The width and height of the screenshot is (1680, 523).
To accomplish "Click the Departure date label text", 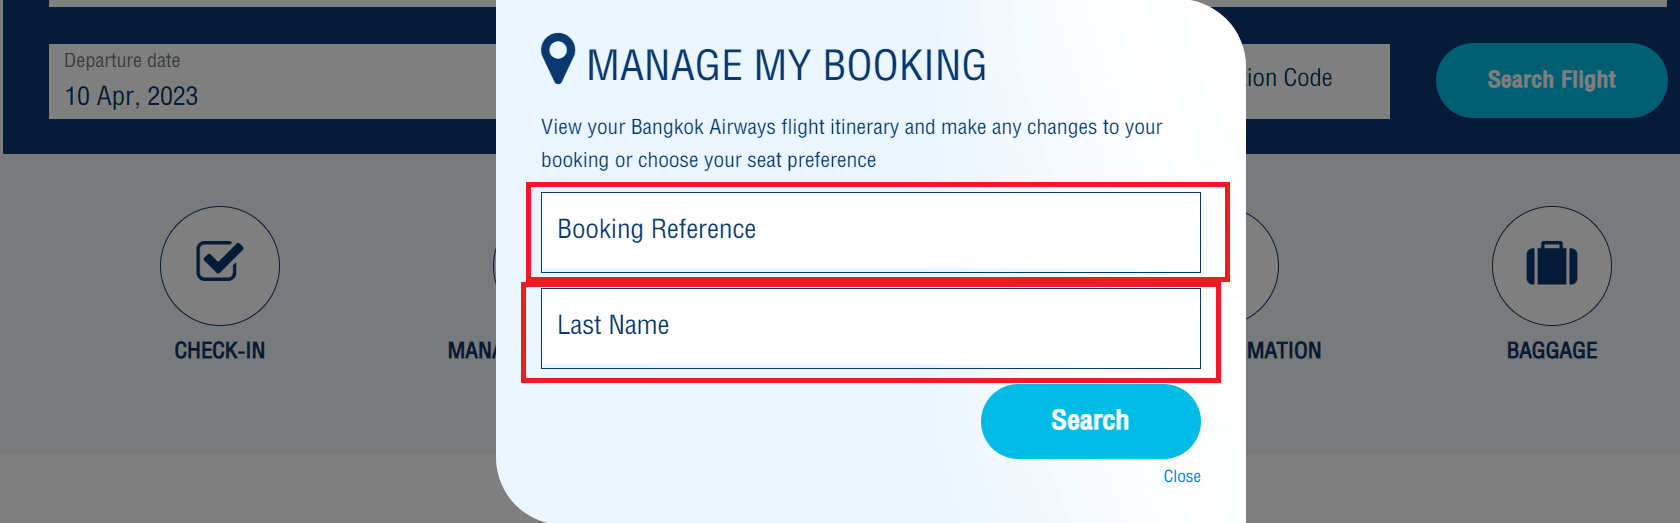I will click(122, 61).
